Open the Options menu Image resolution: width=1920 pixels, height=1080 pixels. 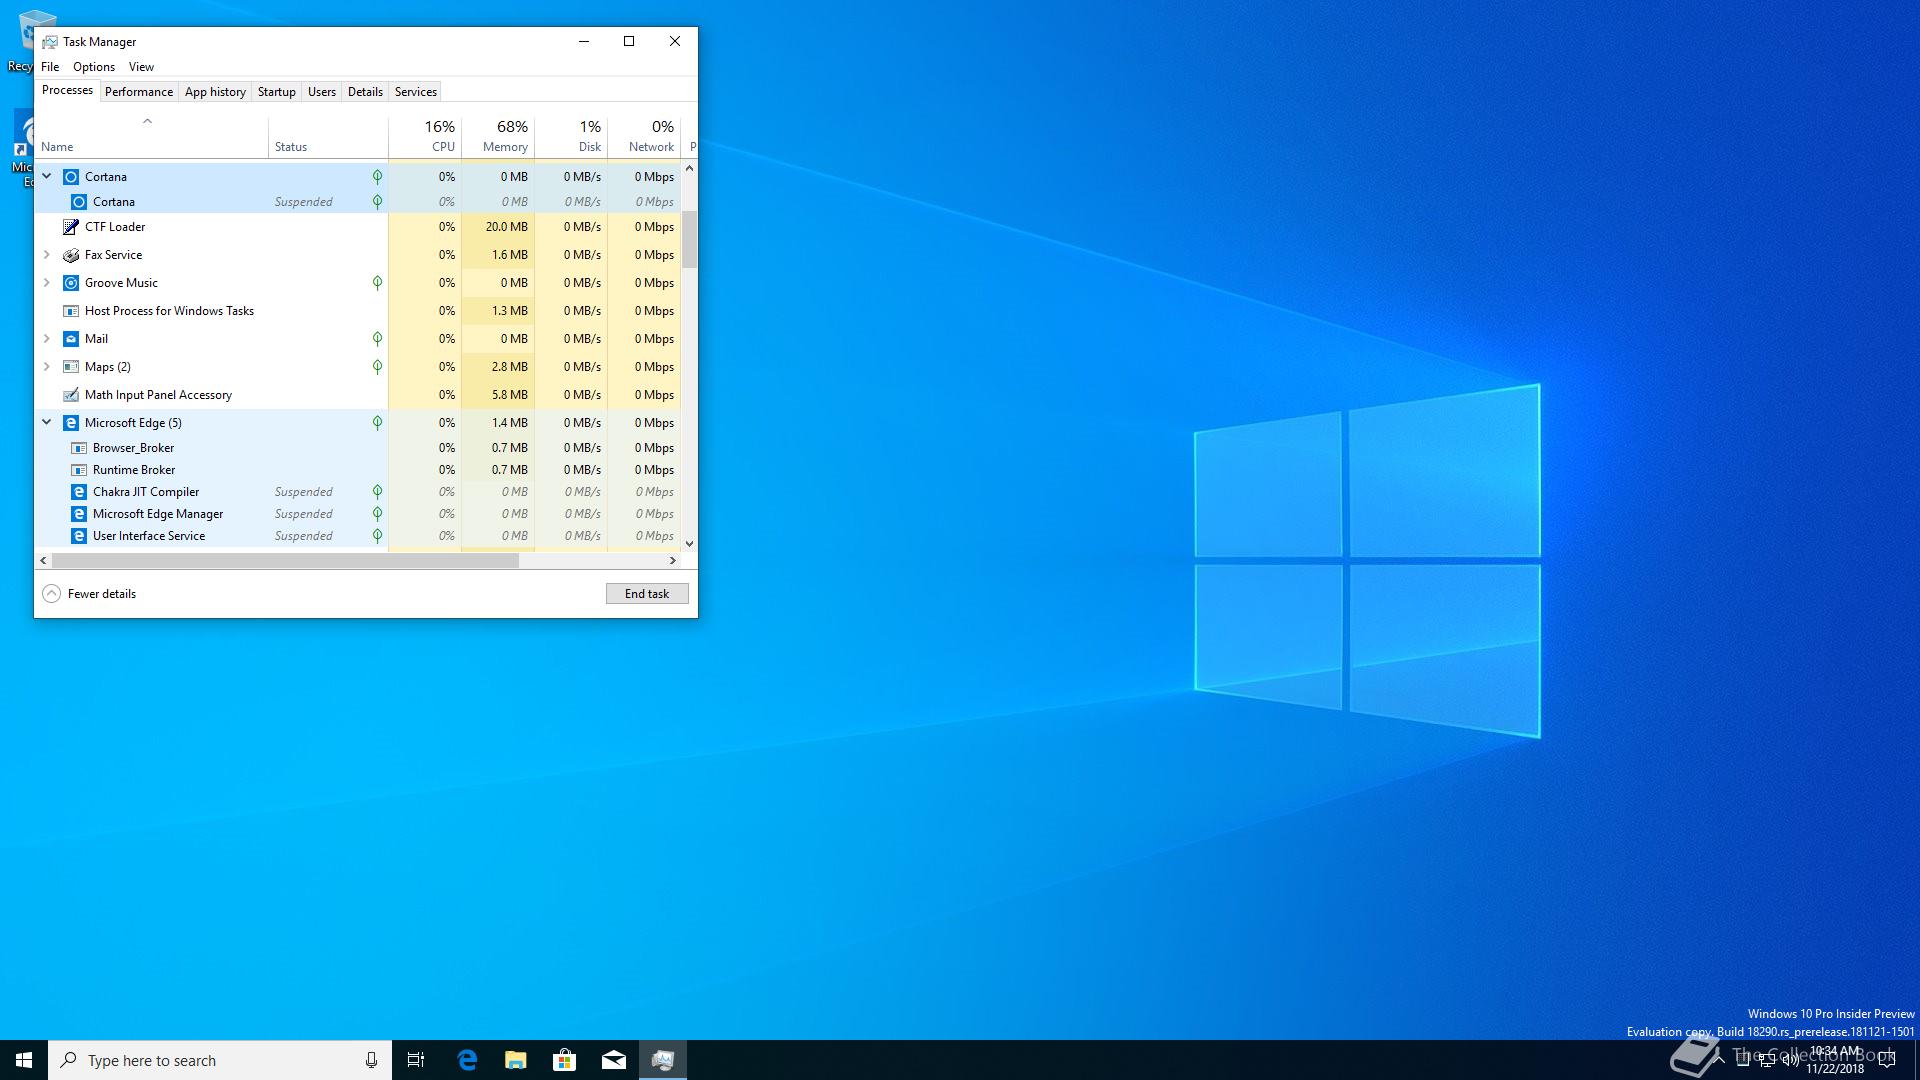click(x=94, y=67)
